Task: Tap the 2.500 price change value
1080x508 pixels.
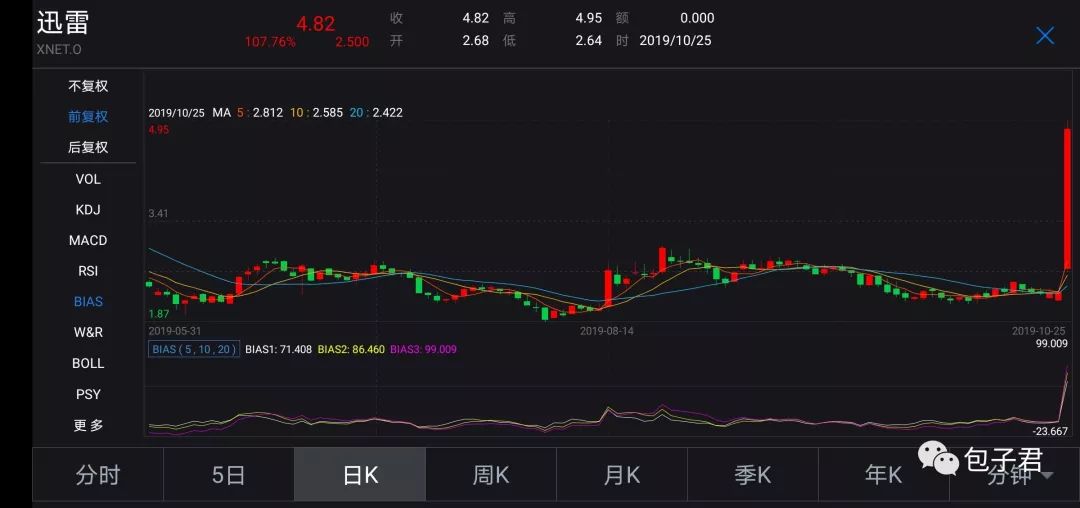Action: click(x=352, y=42)
